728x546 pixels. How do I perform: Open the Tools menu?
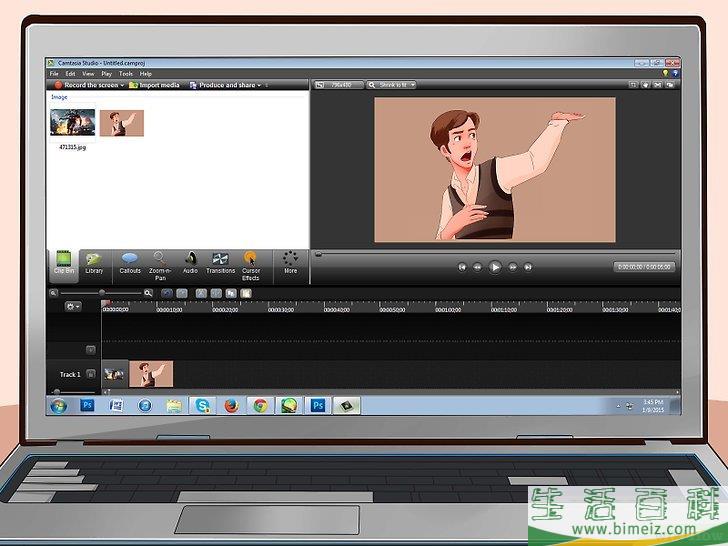point(126,74)
